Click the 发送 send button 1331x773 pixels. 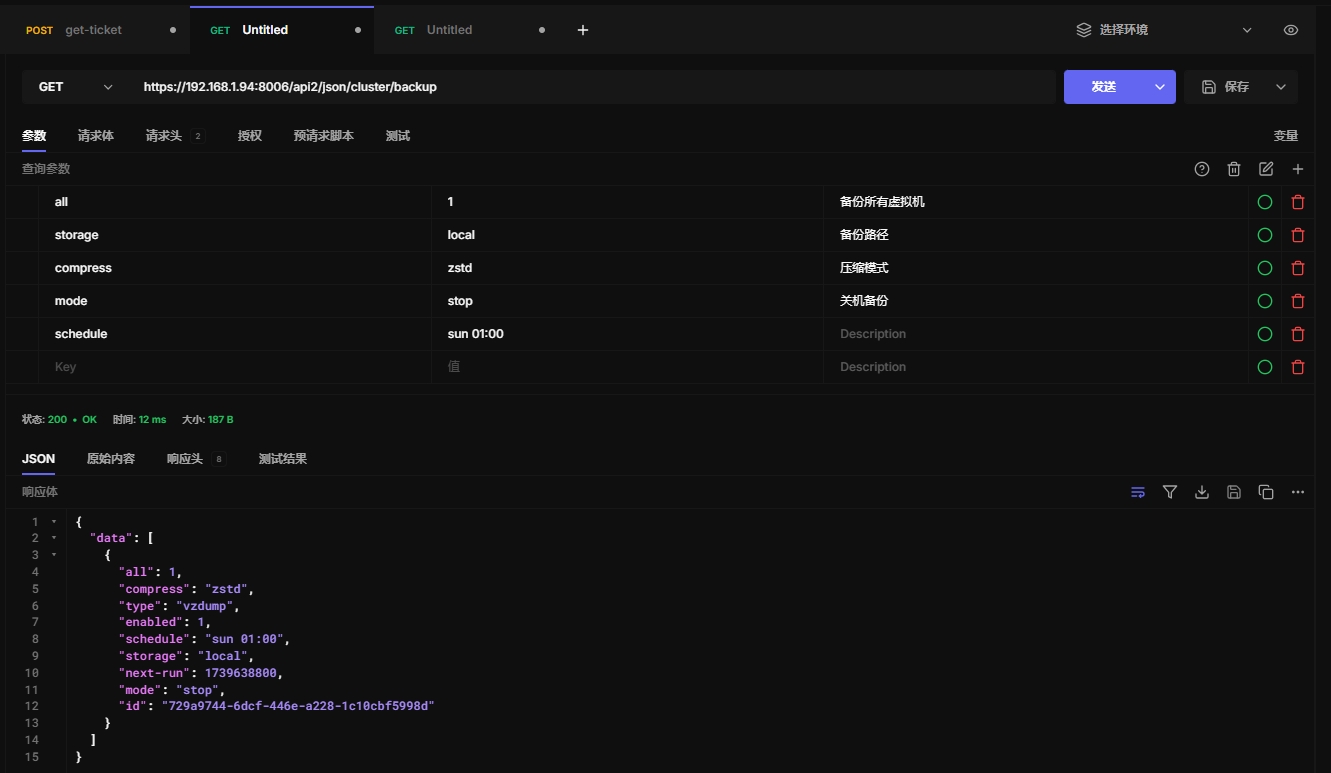[x=1104, y=87]
